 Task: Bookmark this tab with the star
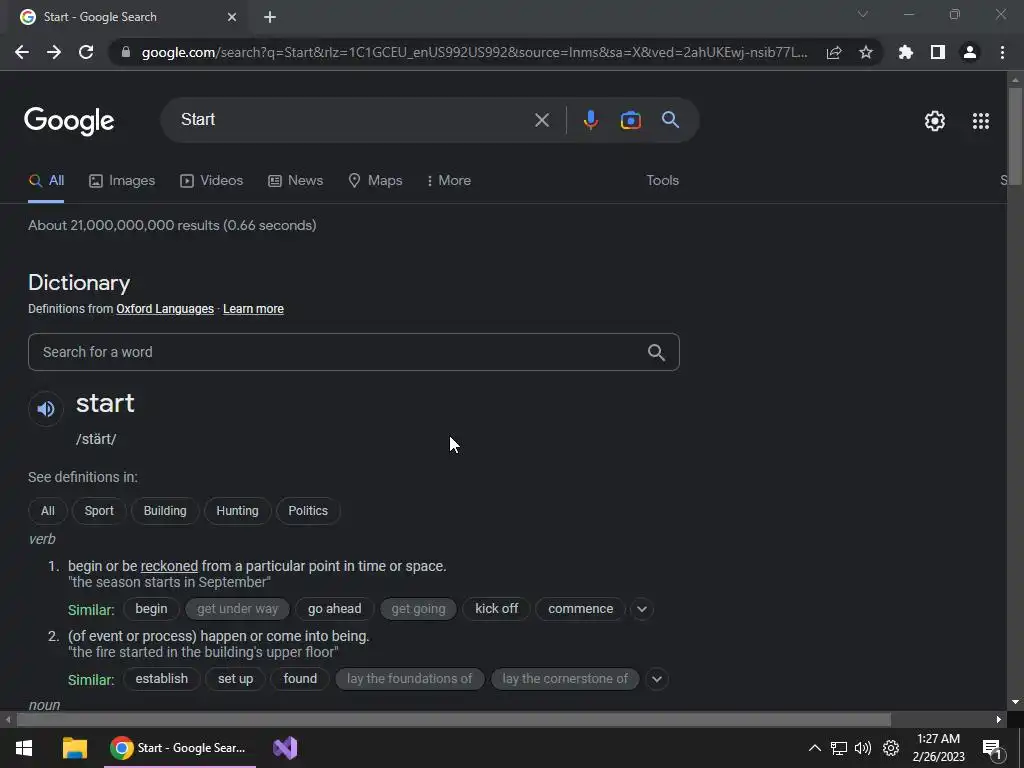click(866, 52)
